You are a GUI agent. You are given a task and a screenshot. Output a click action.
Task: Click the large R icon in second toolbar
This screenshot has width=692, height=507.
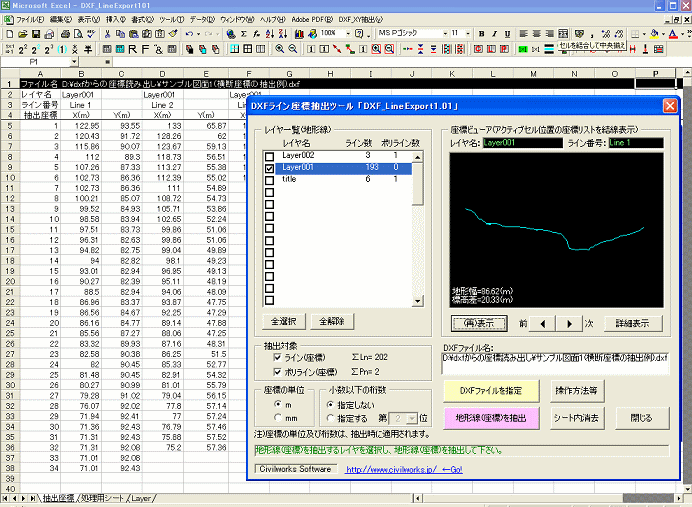[x=132, y=49]
